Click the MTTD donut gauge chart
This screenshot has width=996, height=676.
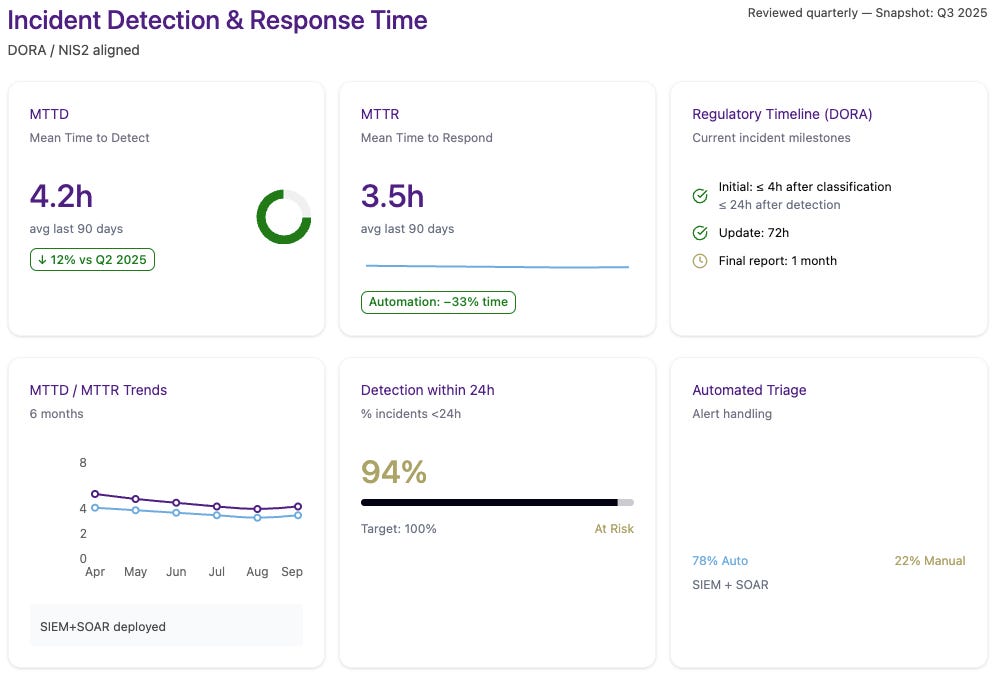point(284,217)
